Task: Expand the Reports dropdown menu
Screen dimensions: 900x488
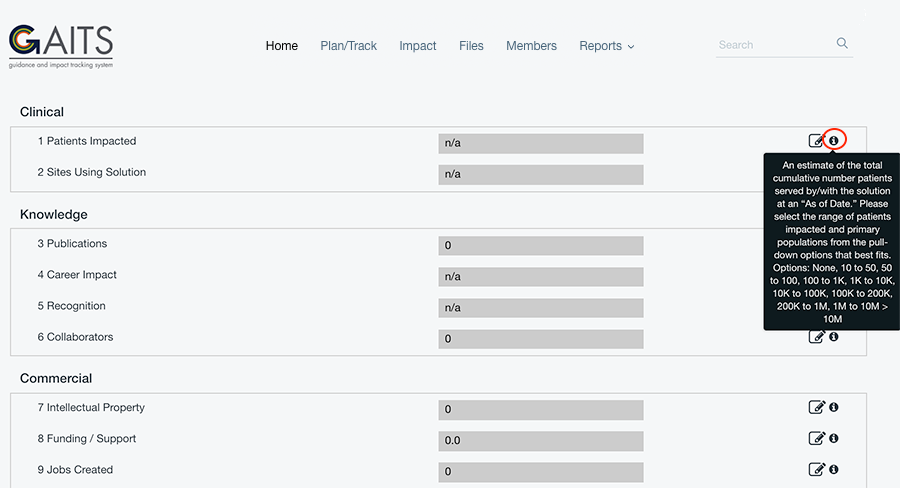Action: pyautogui.click(x=606, y=46)
